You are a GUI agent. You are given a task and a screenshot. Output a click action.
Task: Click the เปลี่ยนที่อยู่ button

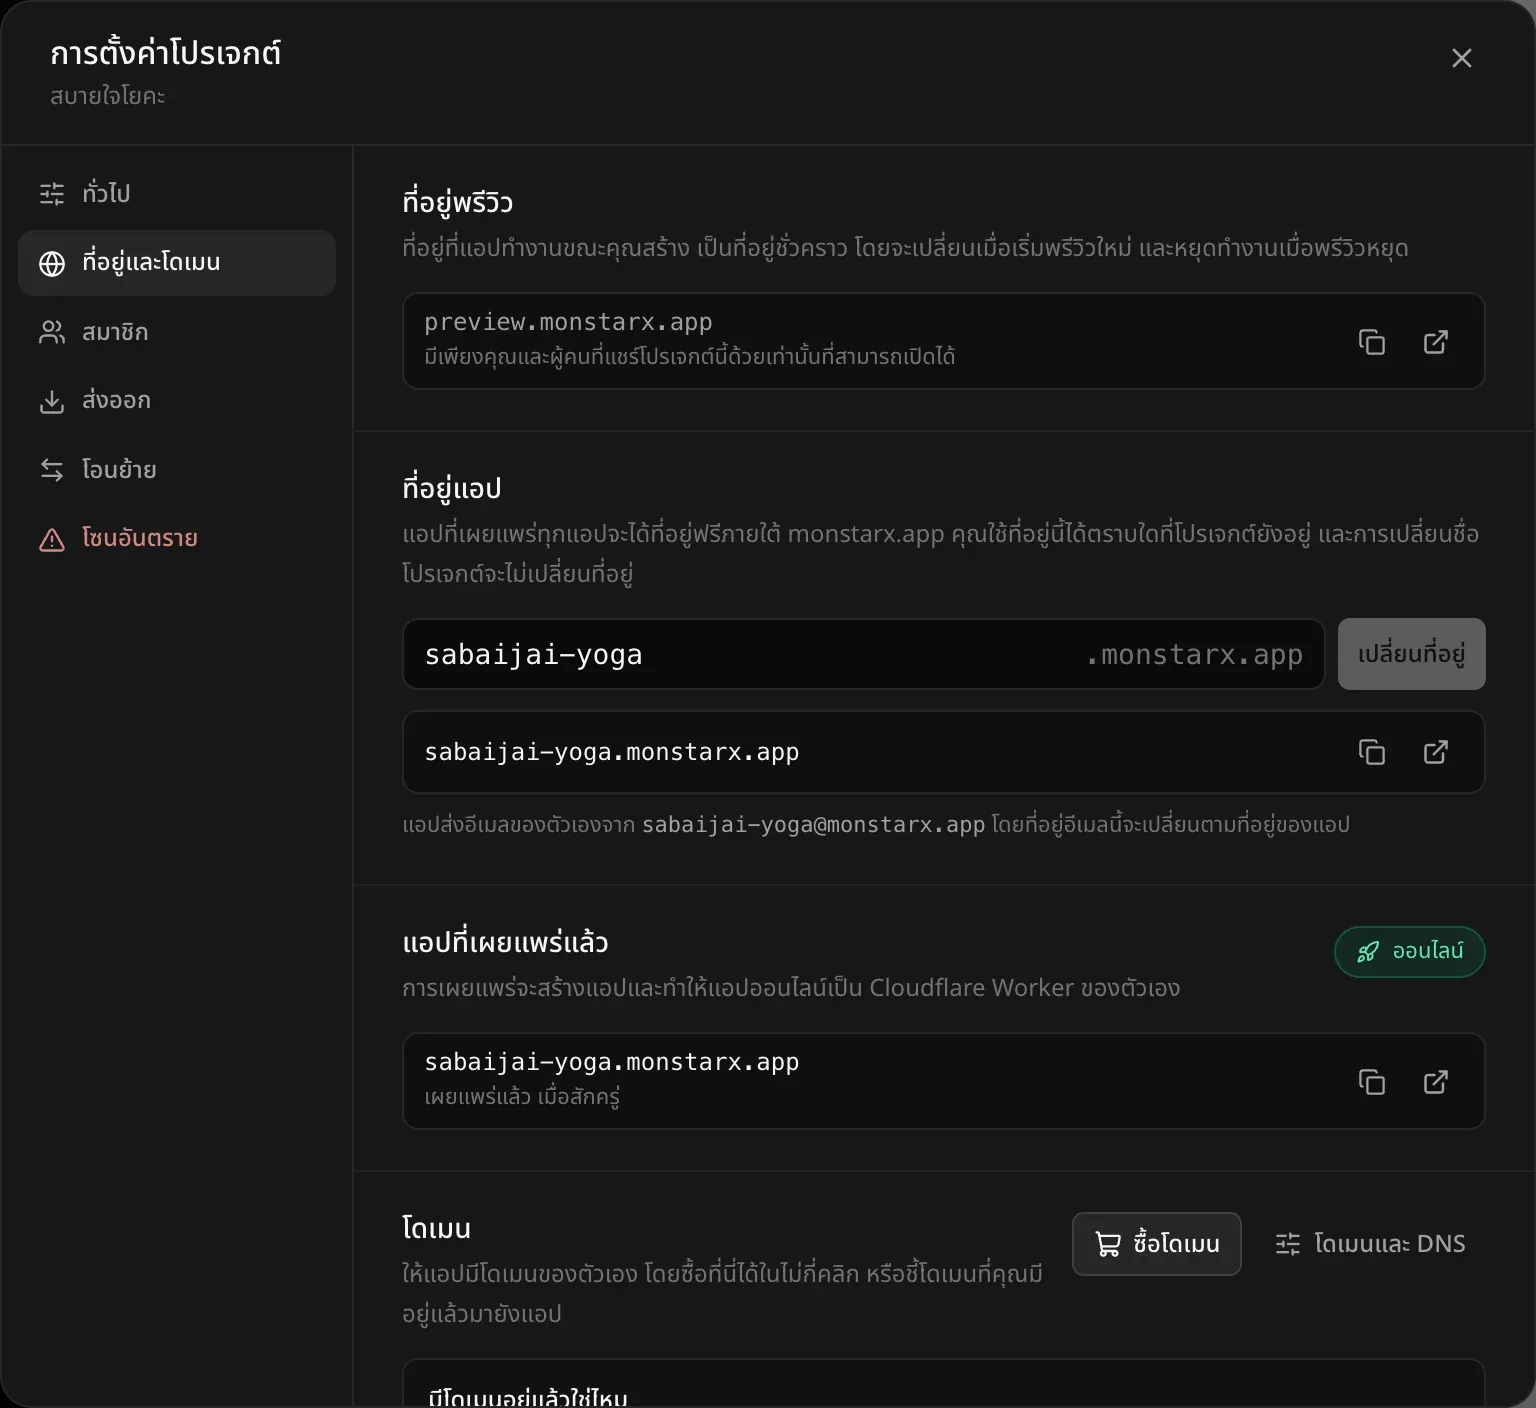pos(1412,654)
